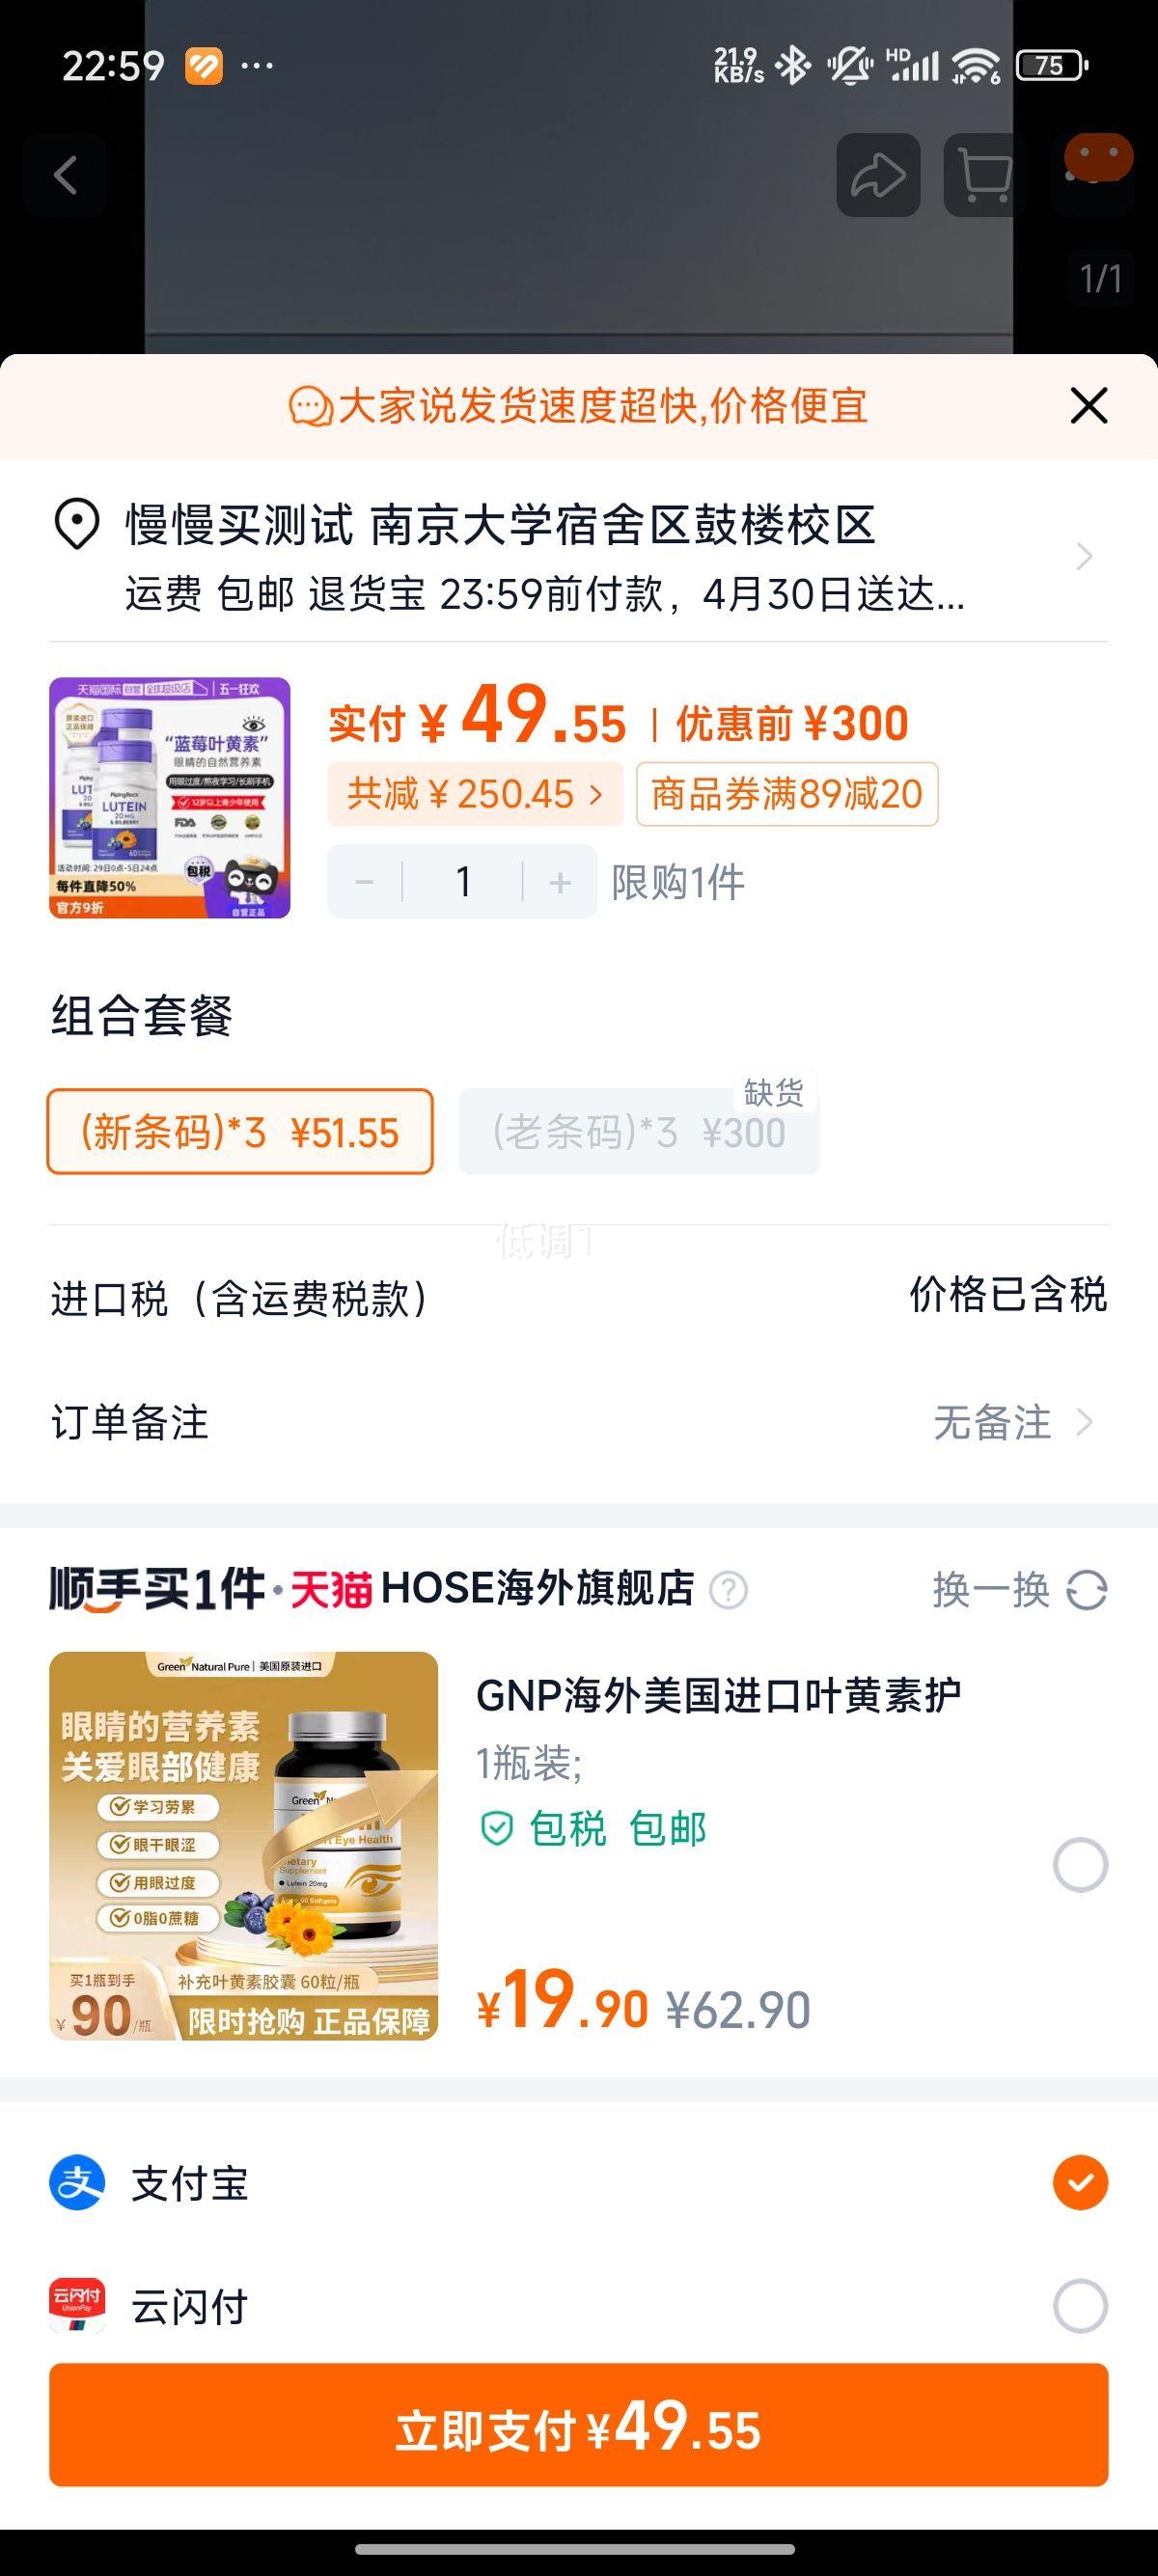Image resolution: width=1158 pixels, height=2576 pixels.
Task: Close the checkout panel with X
Action: pyautogui.click(x=1089, y=406)
